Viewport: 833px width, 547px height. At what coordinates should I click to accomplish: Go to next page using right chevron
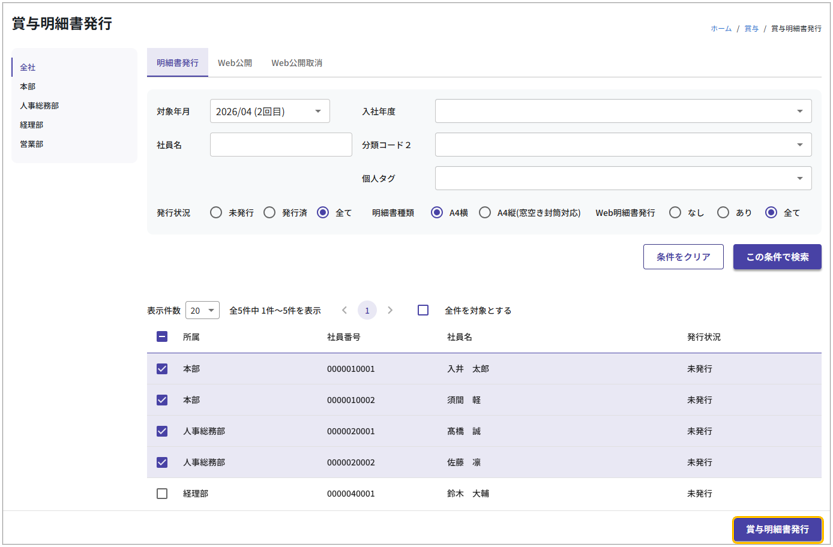coord(390,311)
